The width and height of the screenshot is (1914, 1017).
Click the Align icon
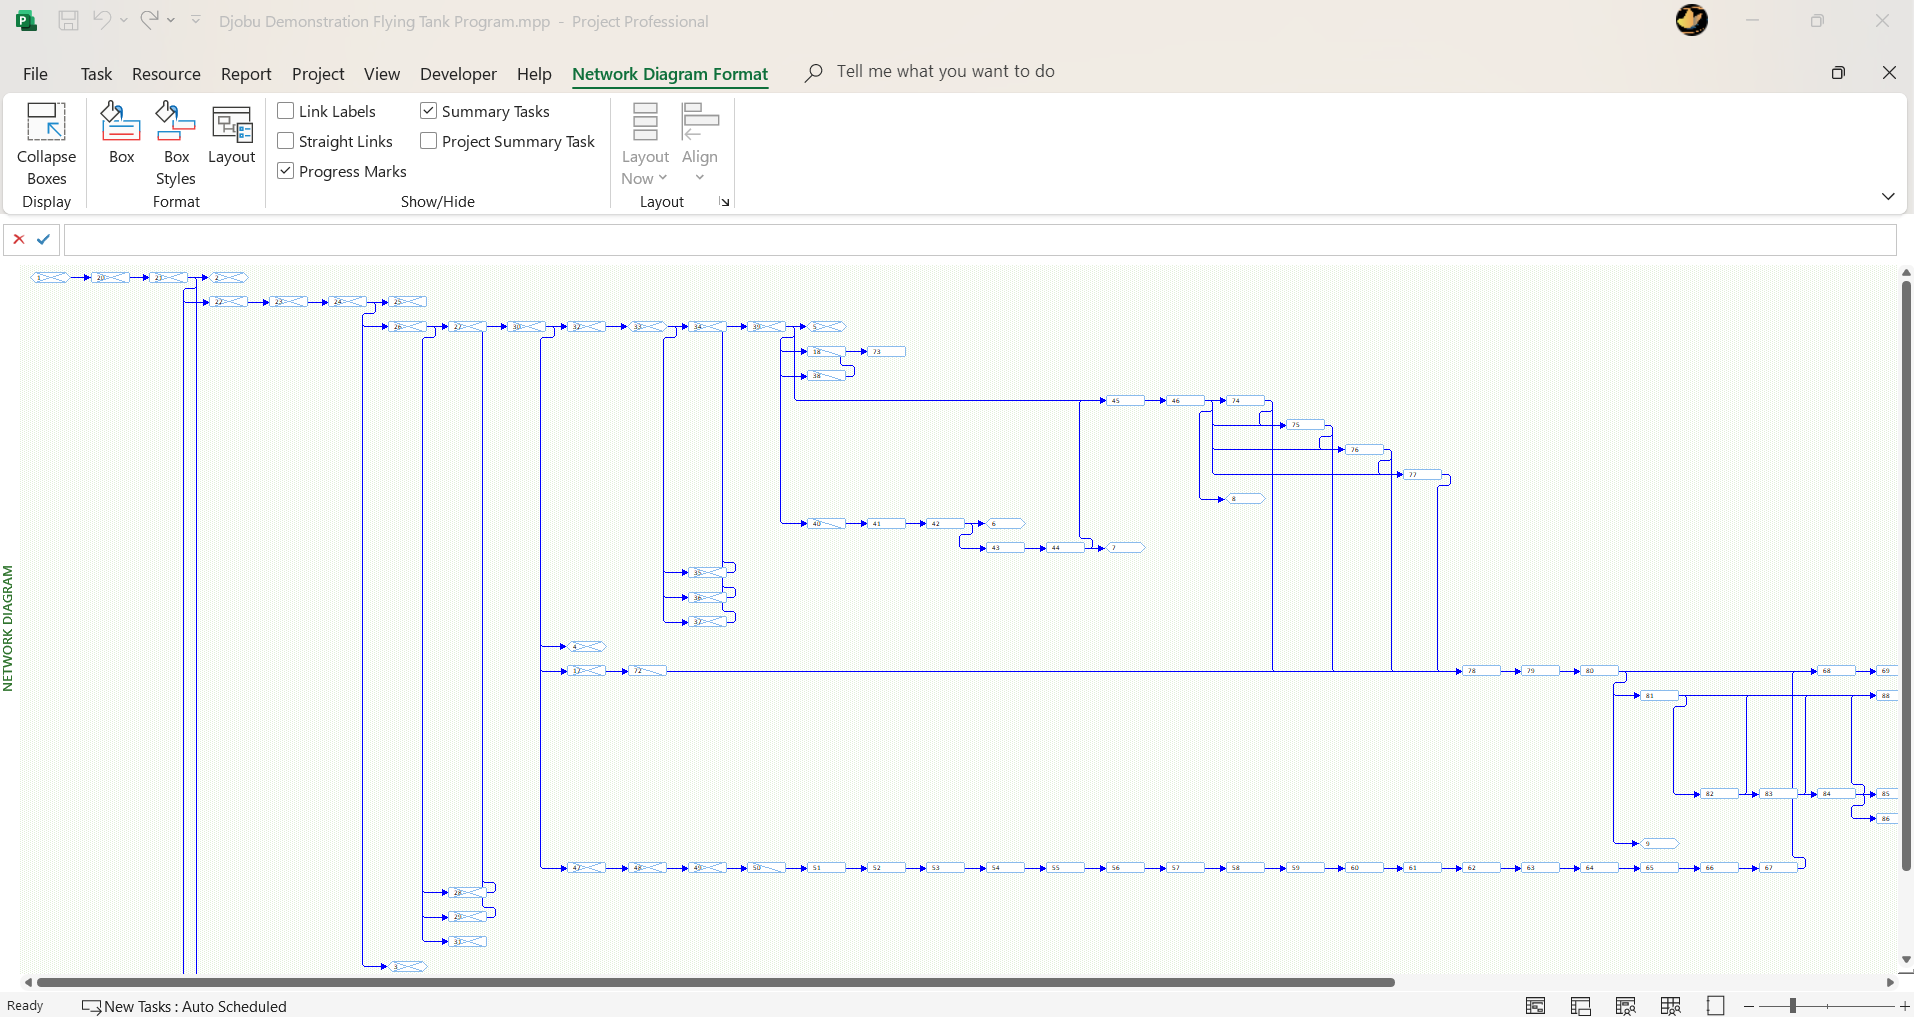point(700,122)
